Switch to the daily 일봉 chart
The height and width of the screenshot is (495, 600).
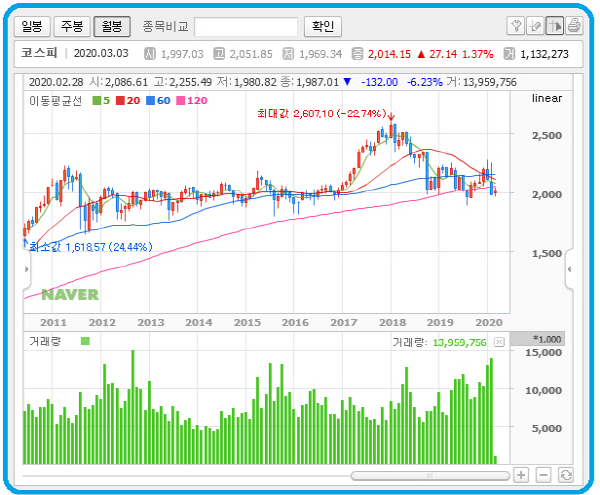32,26
